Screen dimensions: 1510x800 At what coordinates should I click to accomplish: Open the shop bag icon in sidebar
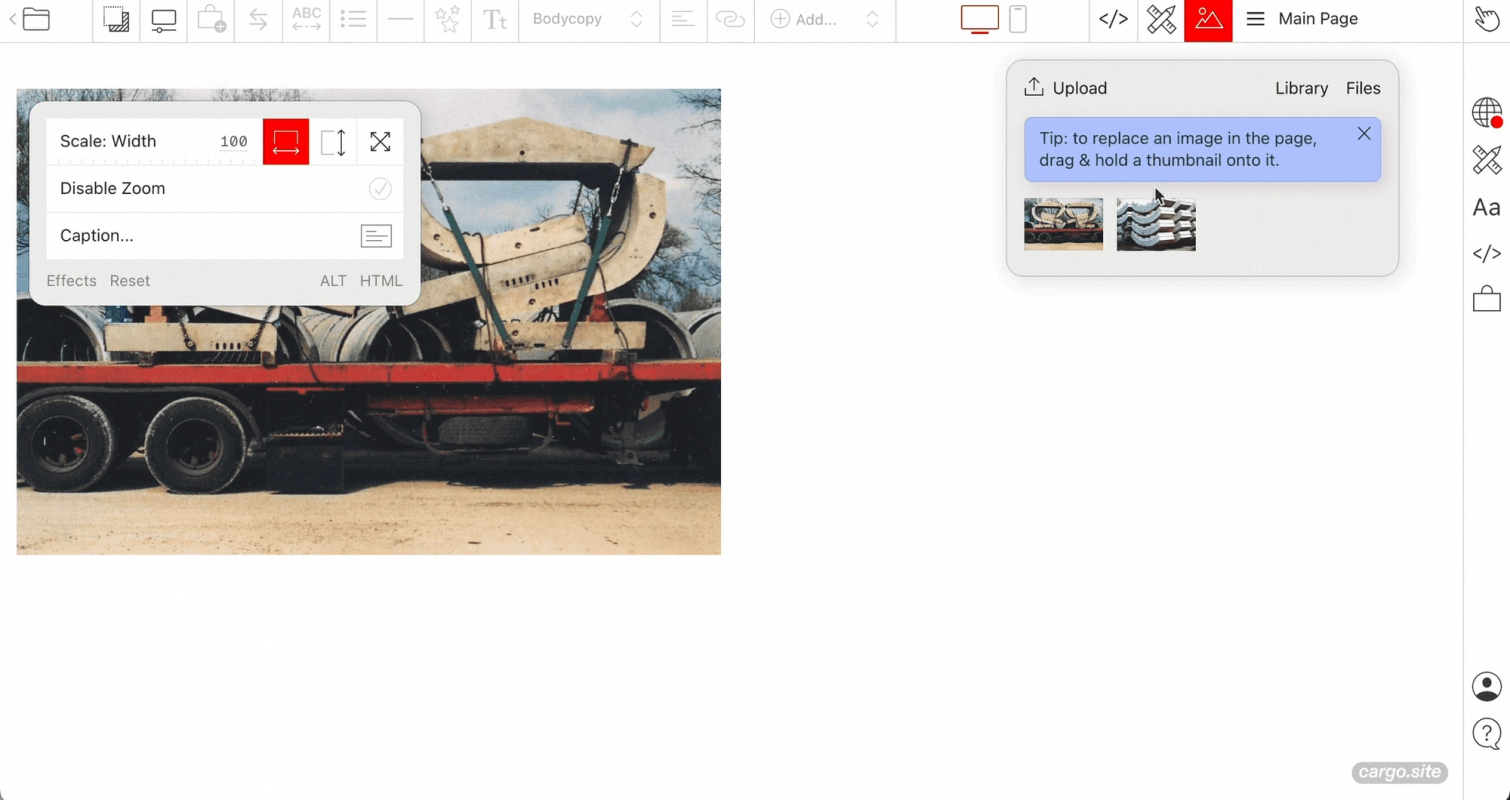1487,298
